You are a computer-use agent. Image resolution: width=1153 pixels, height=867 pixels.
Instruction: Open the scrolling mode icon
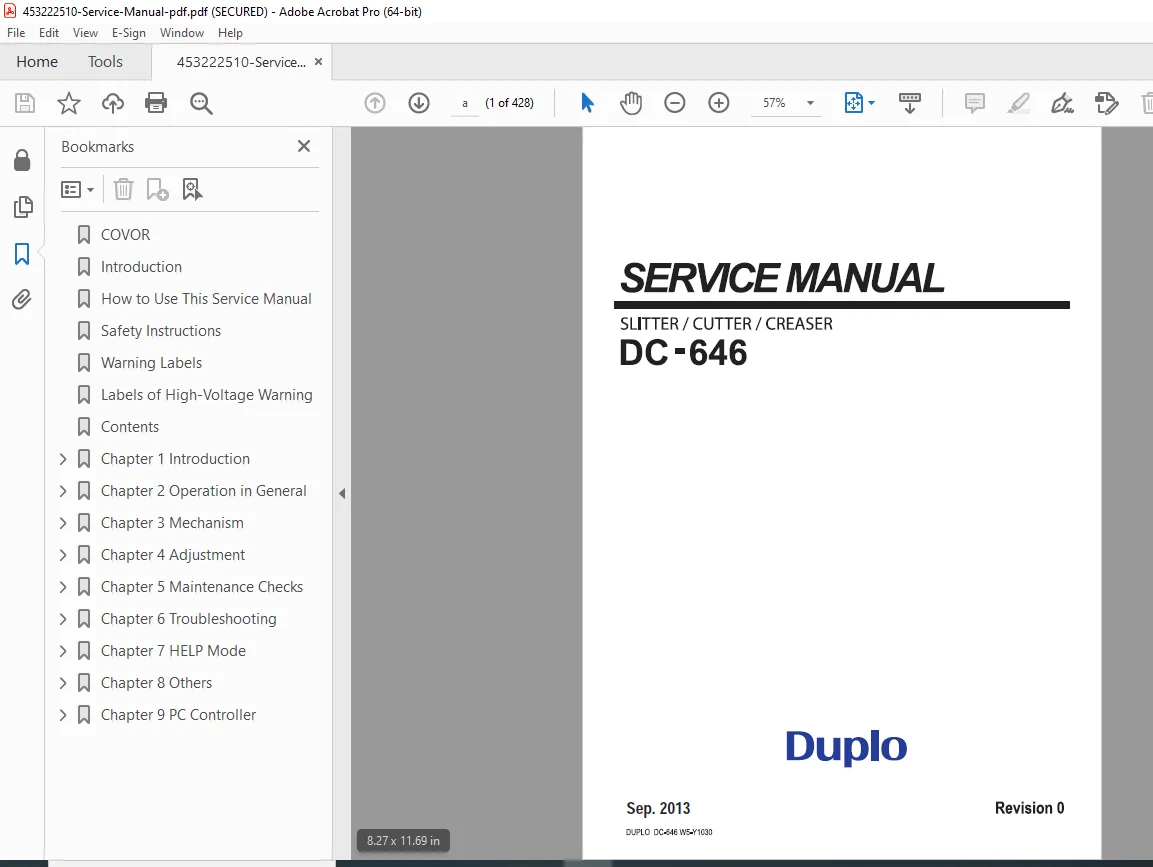(x=910, y=103)
